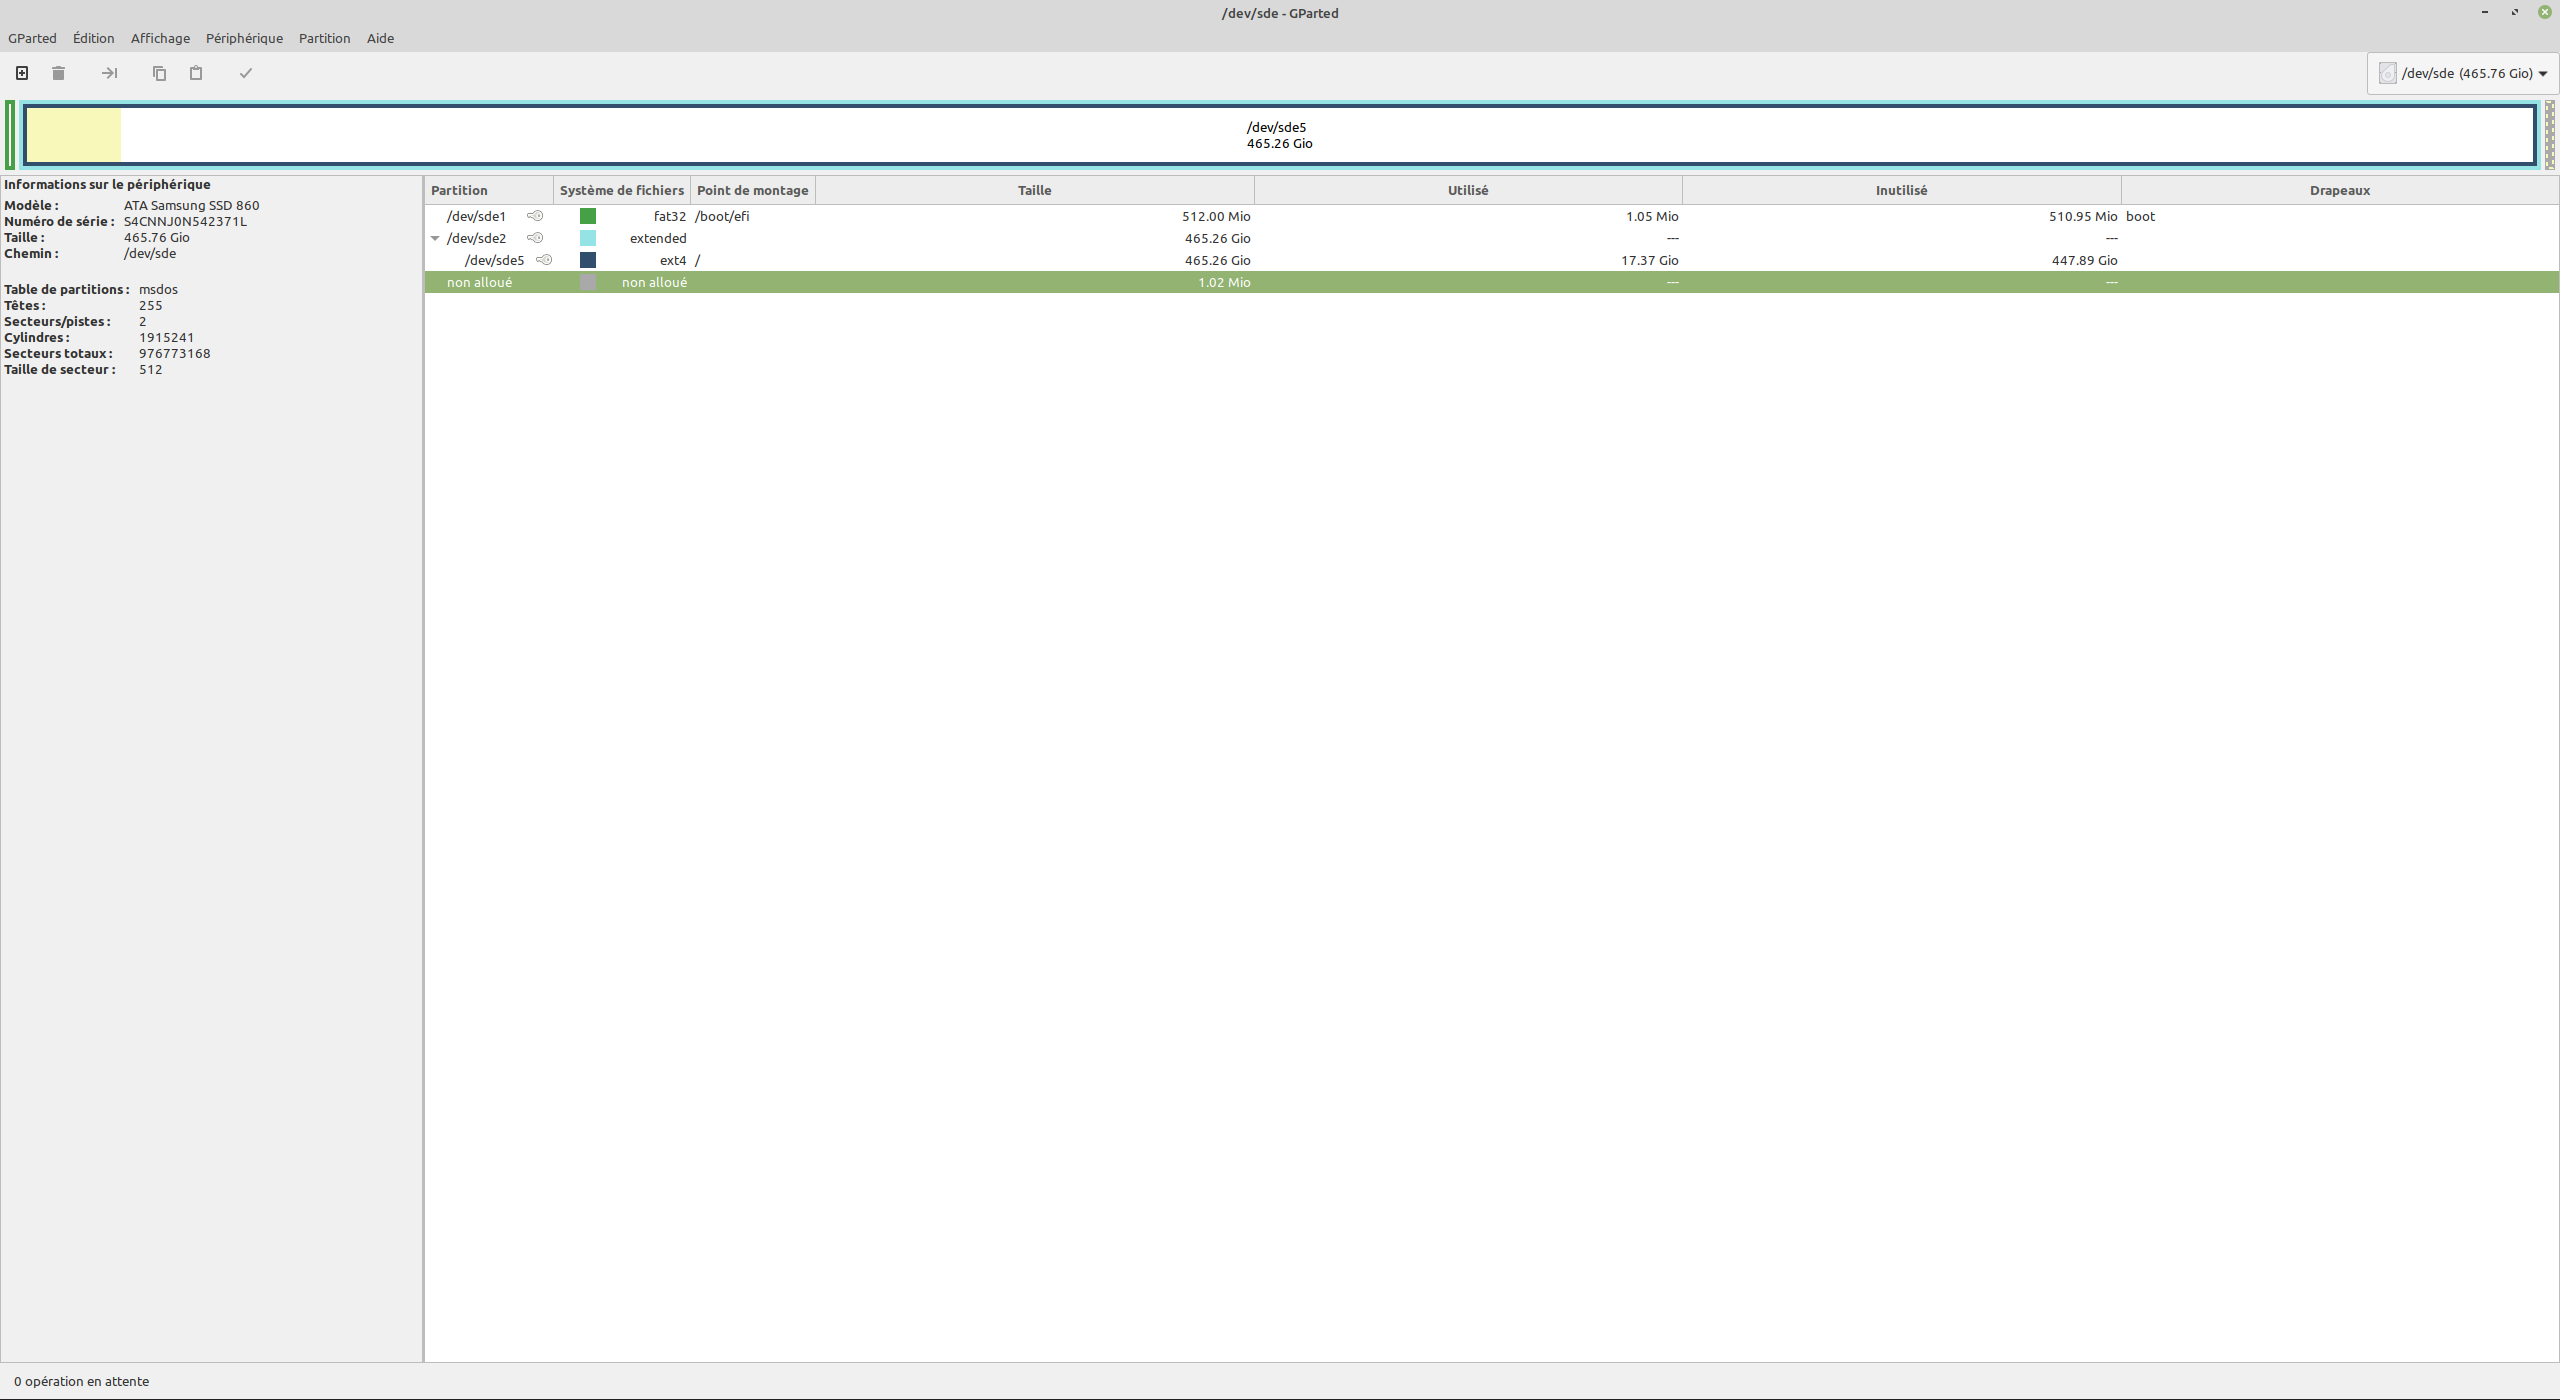The height and width of the screenshot is (1400, 2560).
Task: Open the Affichage menu
Action: 160,38
